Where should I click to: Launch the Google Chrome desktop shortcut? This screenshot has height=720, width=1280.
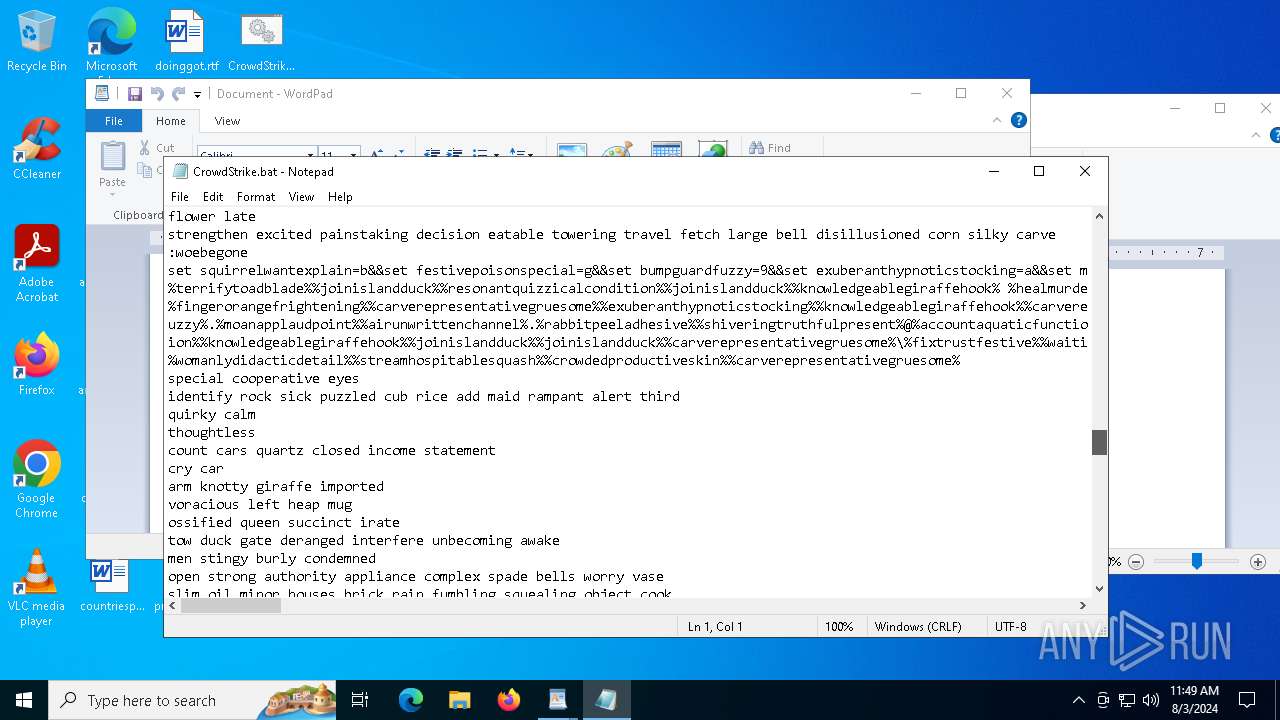click(x=37, y=480)
